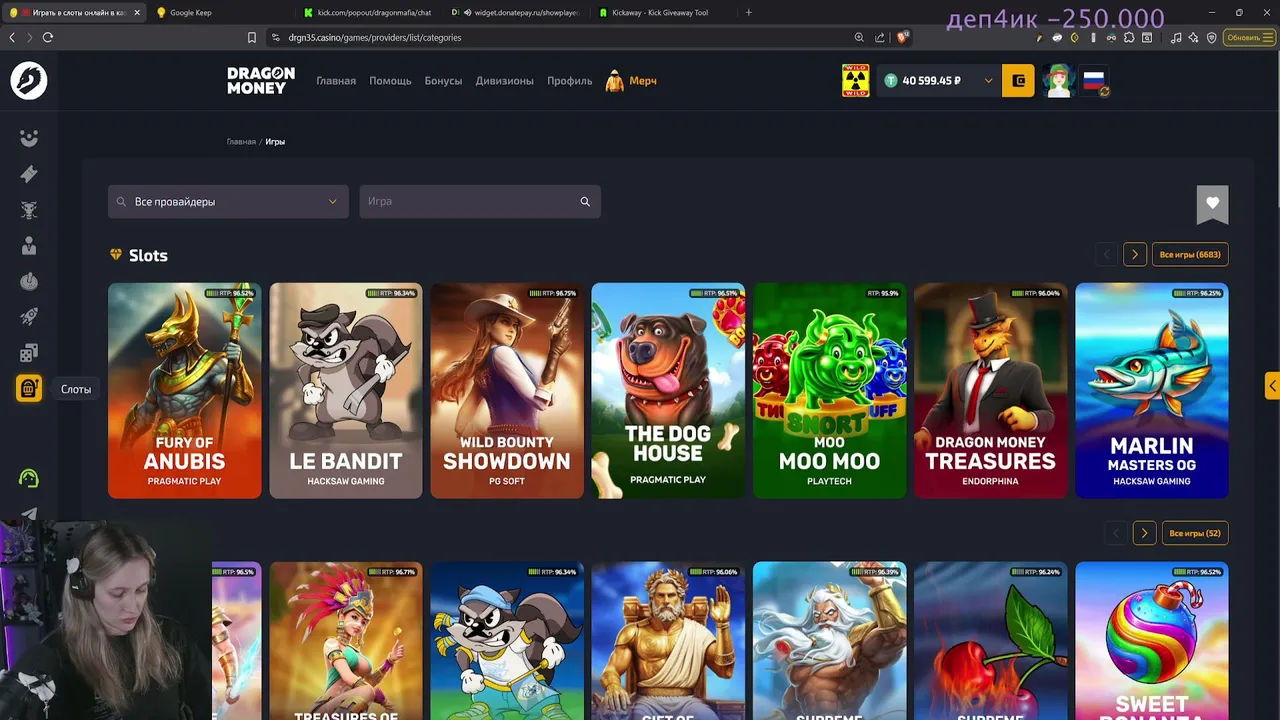The image size is (1280, 720).
Task: Open The Dog House game card
Action: (x=668, y=390)
